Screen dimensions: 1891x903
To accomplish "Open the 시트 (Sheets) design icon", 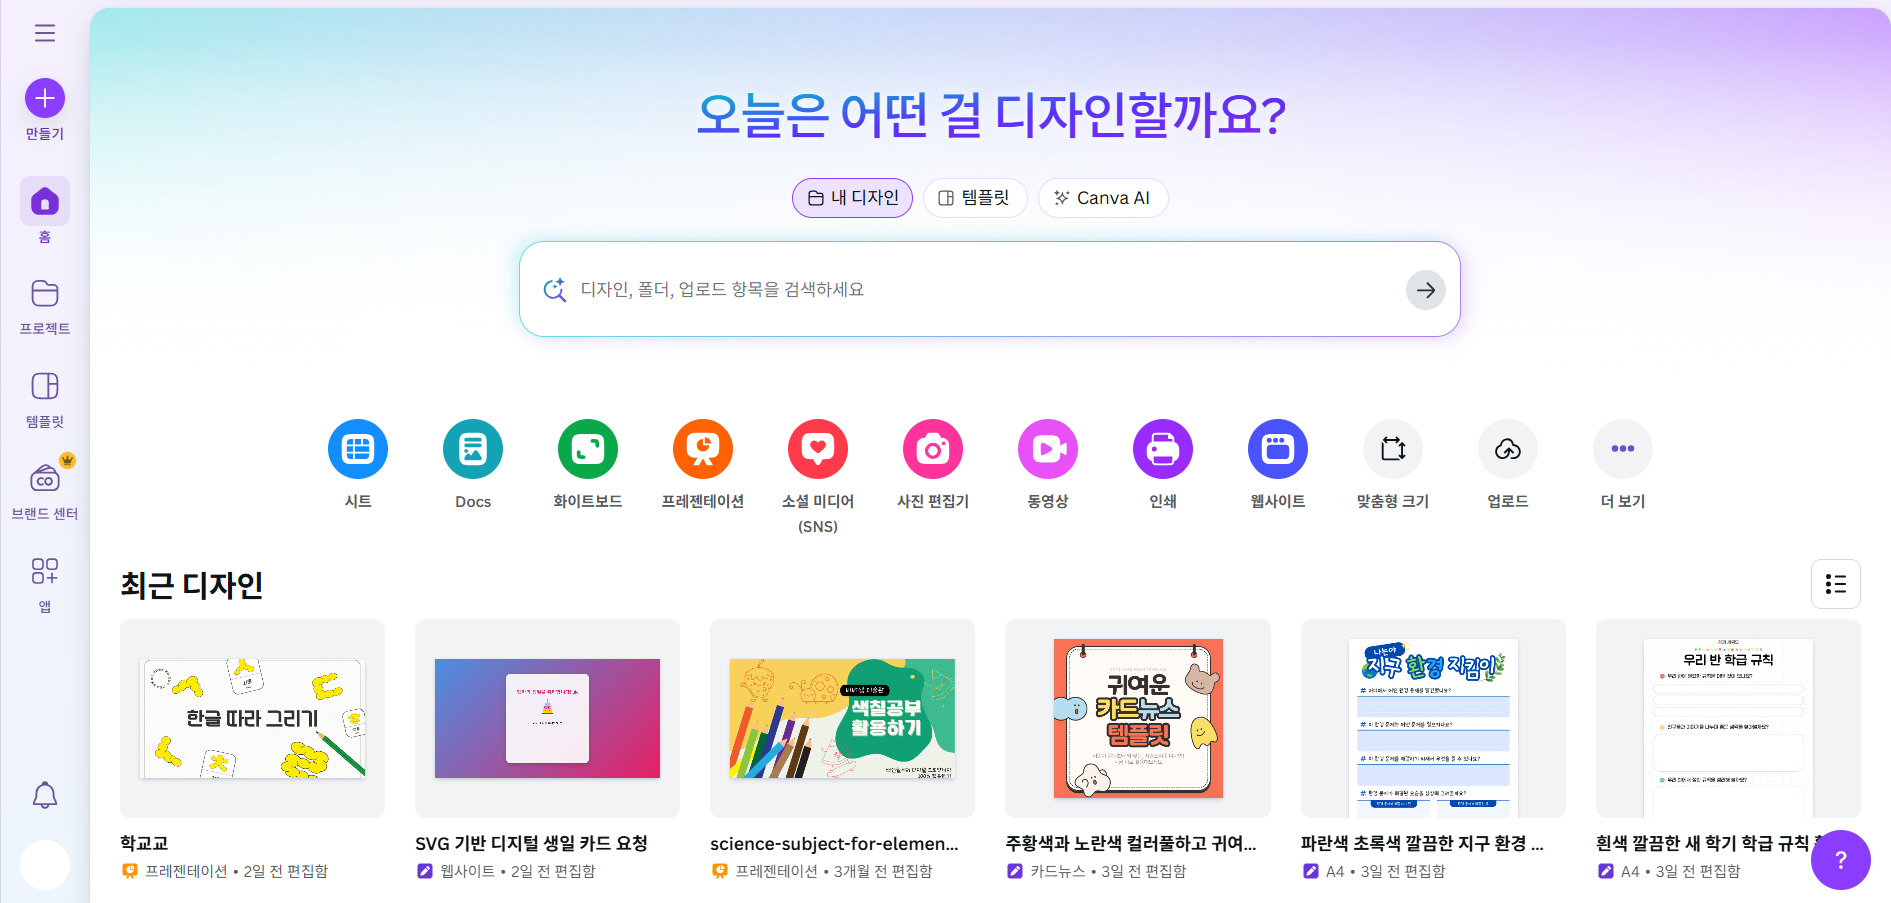I will [358, 449].
